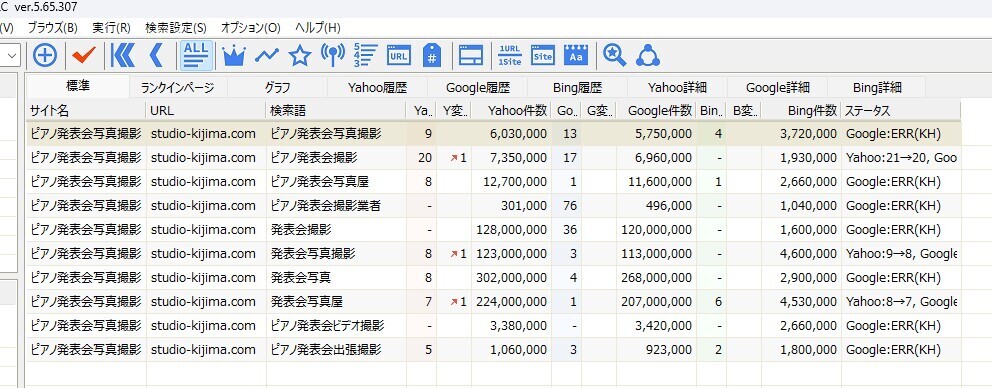
Task: Select the ピアノ発表会写真屋 keyword row
Action: tap(493, 182)
